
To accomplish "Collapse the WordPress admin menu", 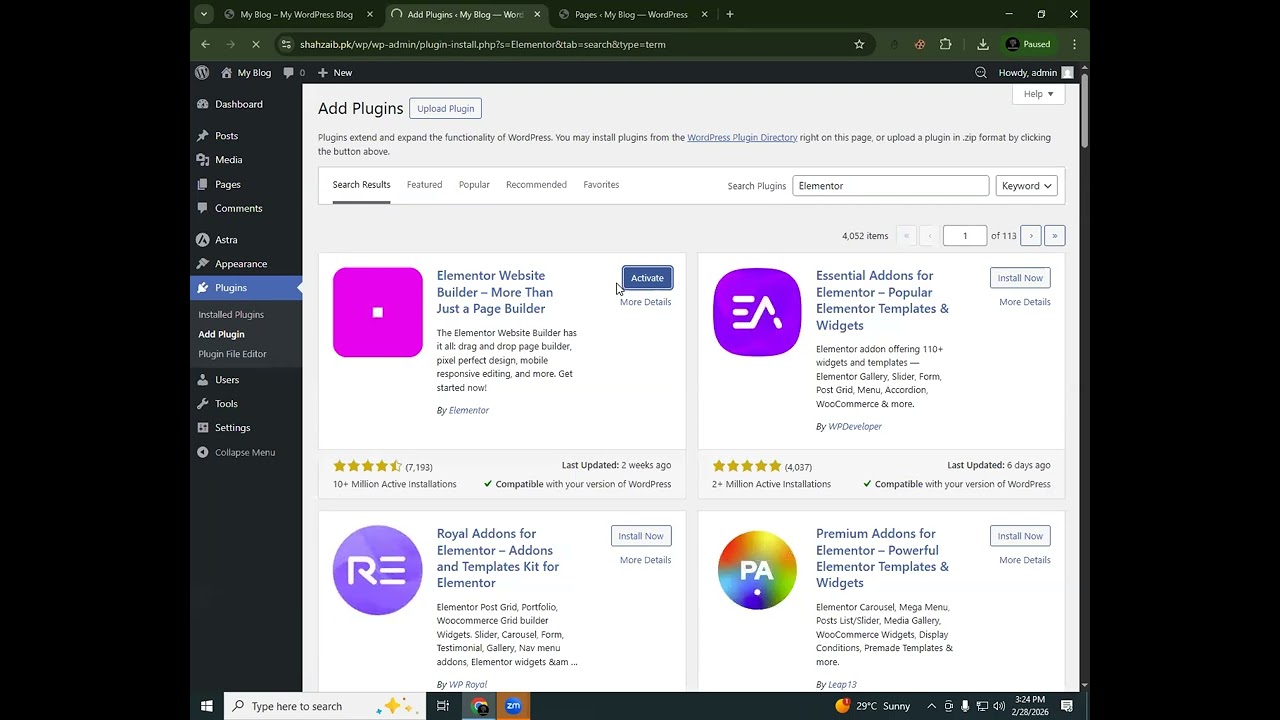I will click(x=236, y=452).
